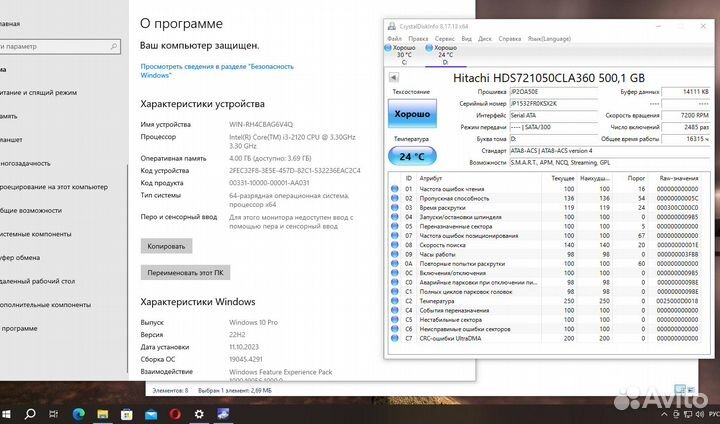Open the Правка menu in CrystalDiskInfo
Image resolution: width=720 pixels, height=424 pixels.
click(x=418, y=39)
